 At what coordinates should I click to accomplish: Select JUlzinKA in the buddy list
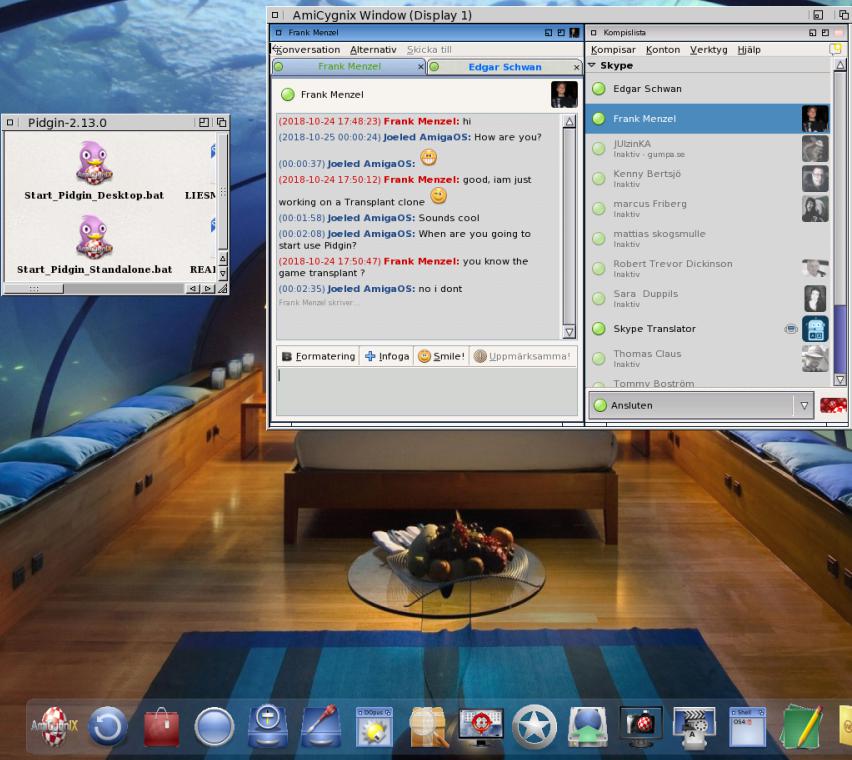click(x=709, y=148)
